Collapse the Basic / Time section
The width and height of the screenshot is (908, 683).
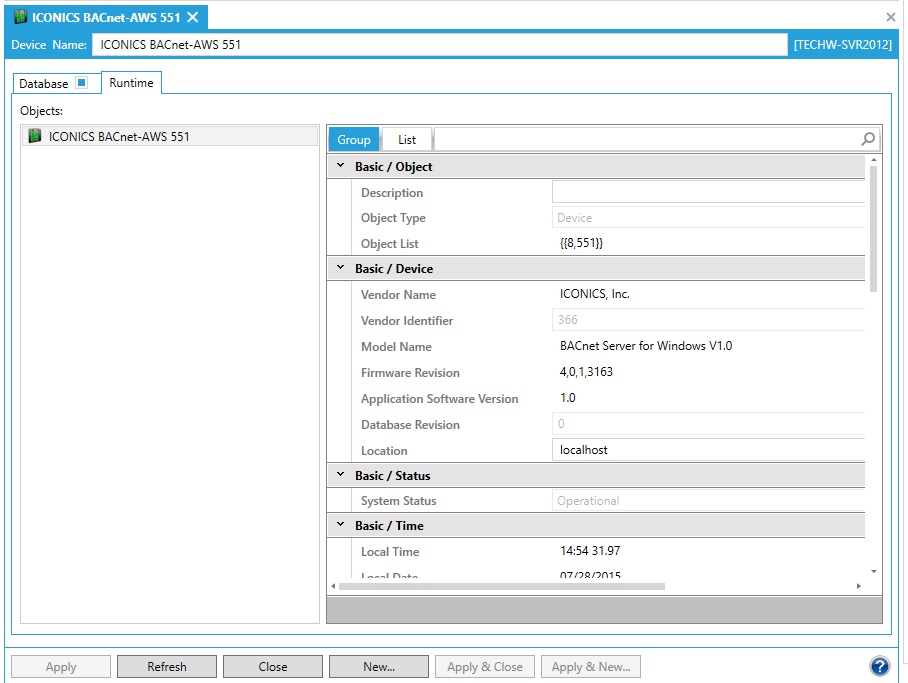coord(340,524)
